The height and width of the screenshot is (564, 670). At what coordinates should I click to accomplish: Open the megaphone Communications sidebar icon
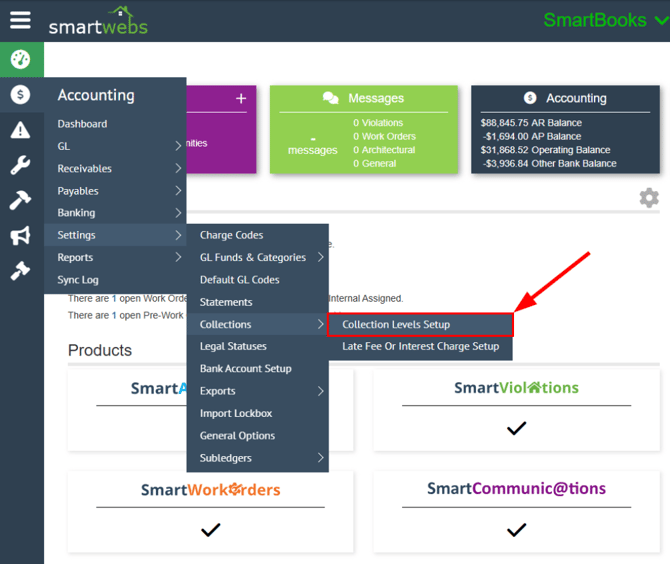21,235
